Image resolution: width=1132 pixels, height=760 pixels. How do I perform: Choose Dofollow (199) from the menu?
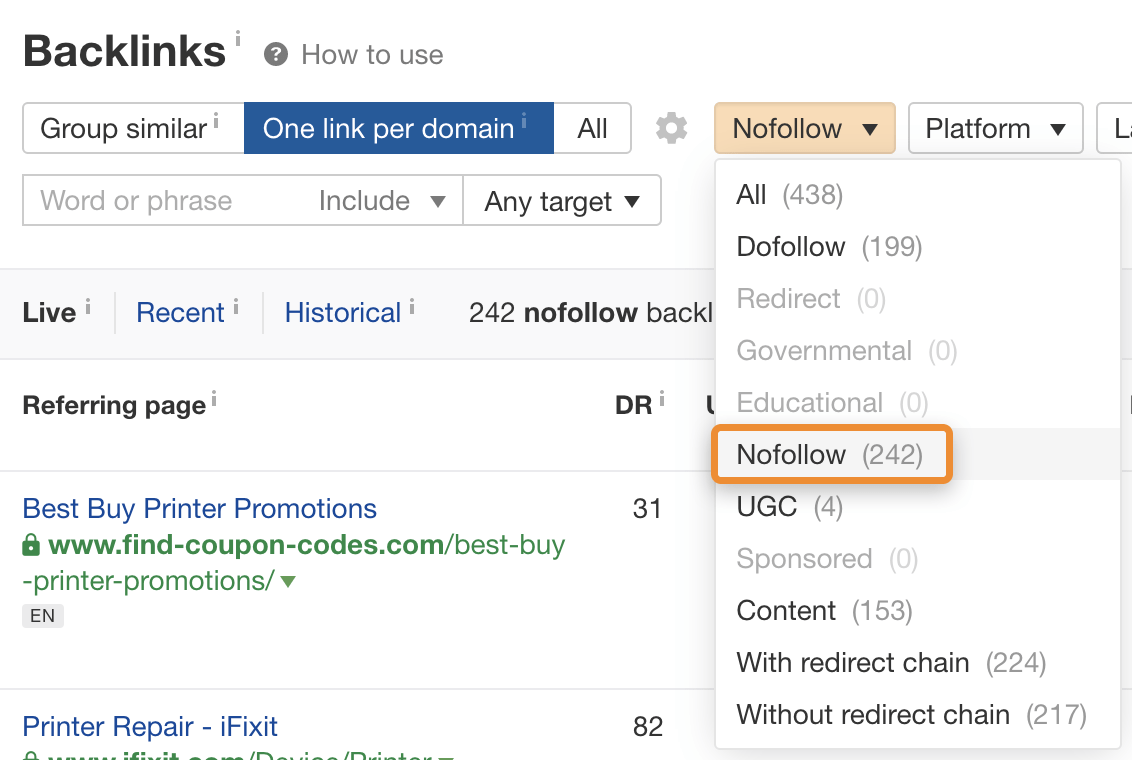(829, 247)
